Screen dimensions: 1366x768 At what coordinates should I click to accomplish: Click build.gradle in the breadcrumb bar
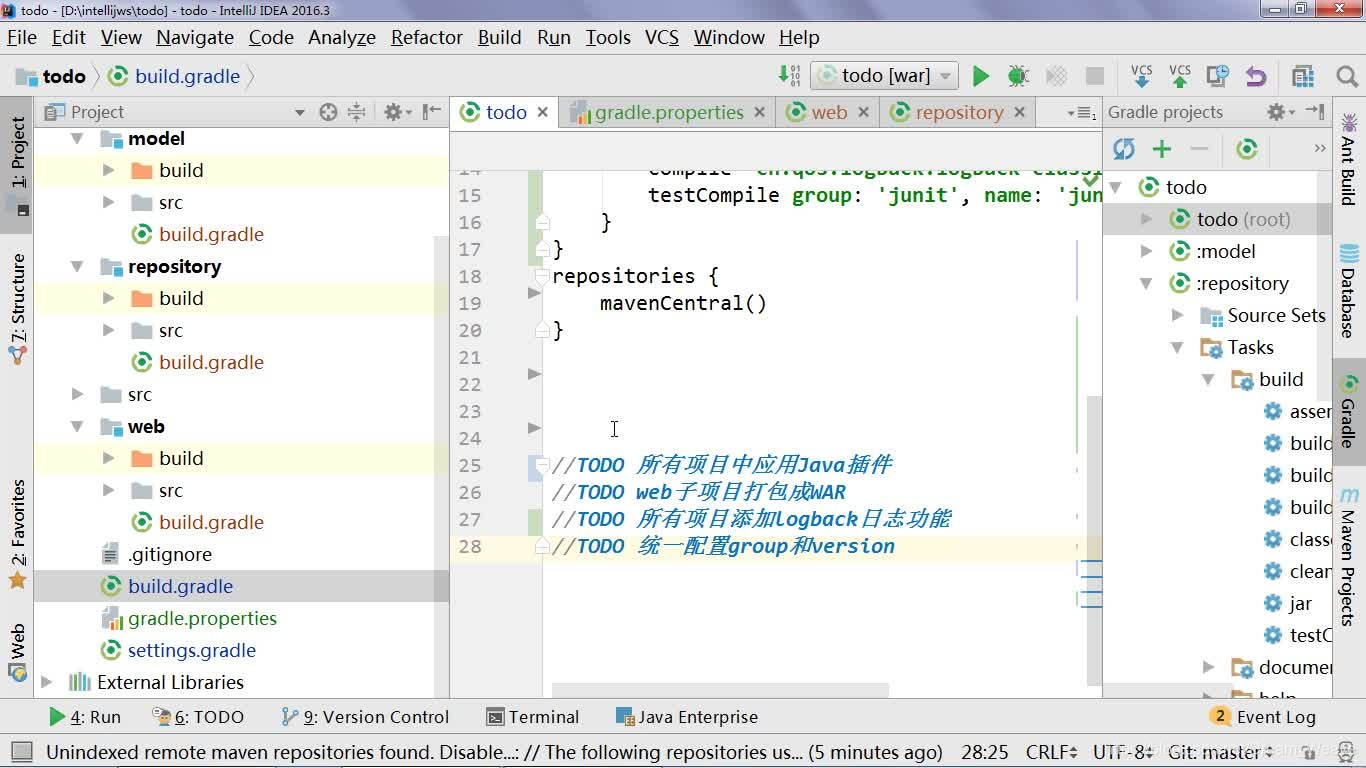[x=188, y=76]
